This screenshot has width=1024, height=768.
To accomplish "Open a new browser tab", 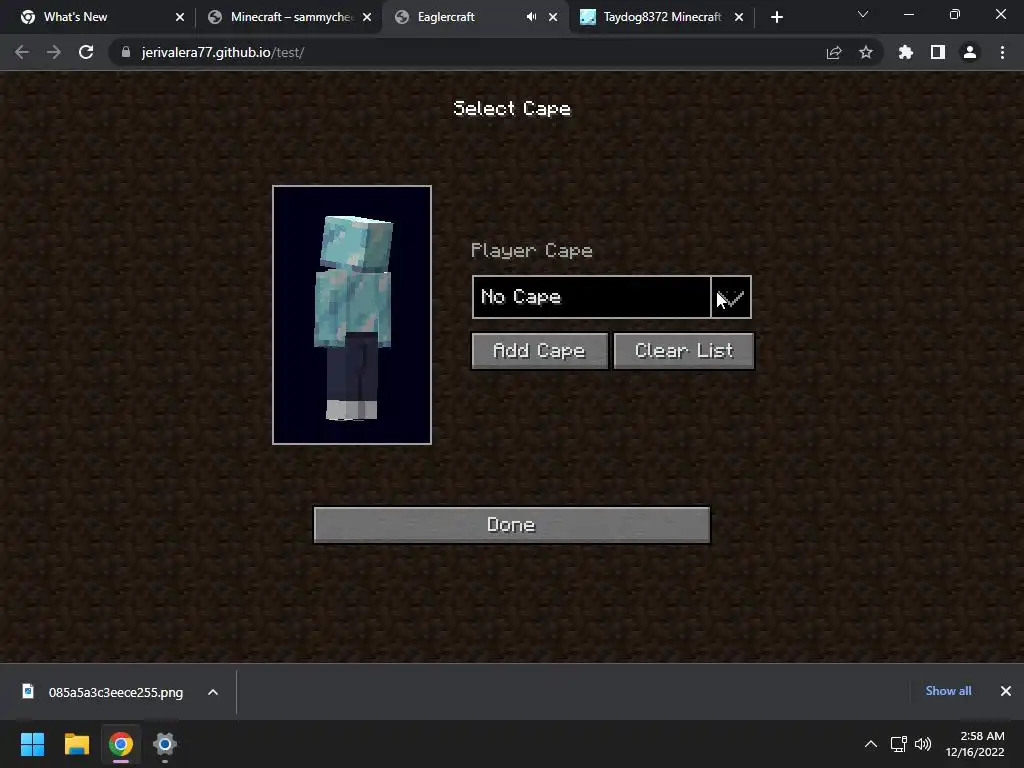I will pyautogui.click(x=776, y=17).
